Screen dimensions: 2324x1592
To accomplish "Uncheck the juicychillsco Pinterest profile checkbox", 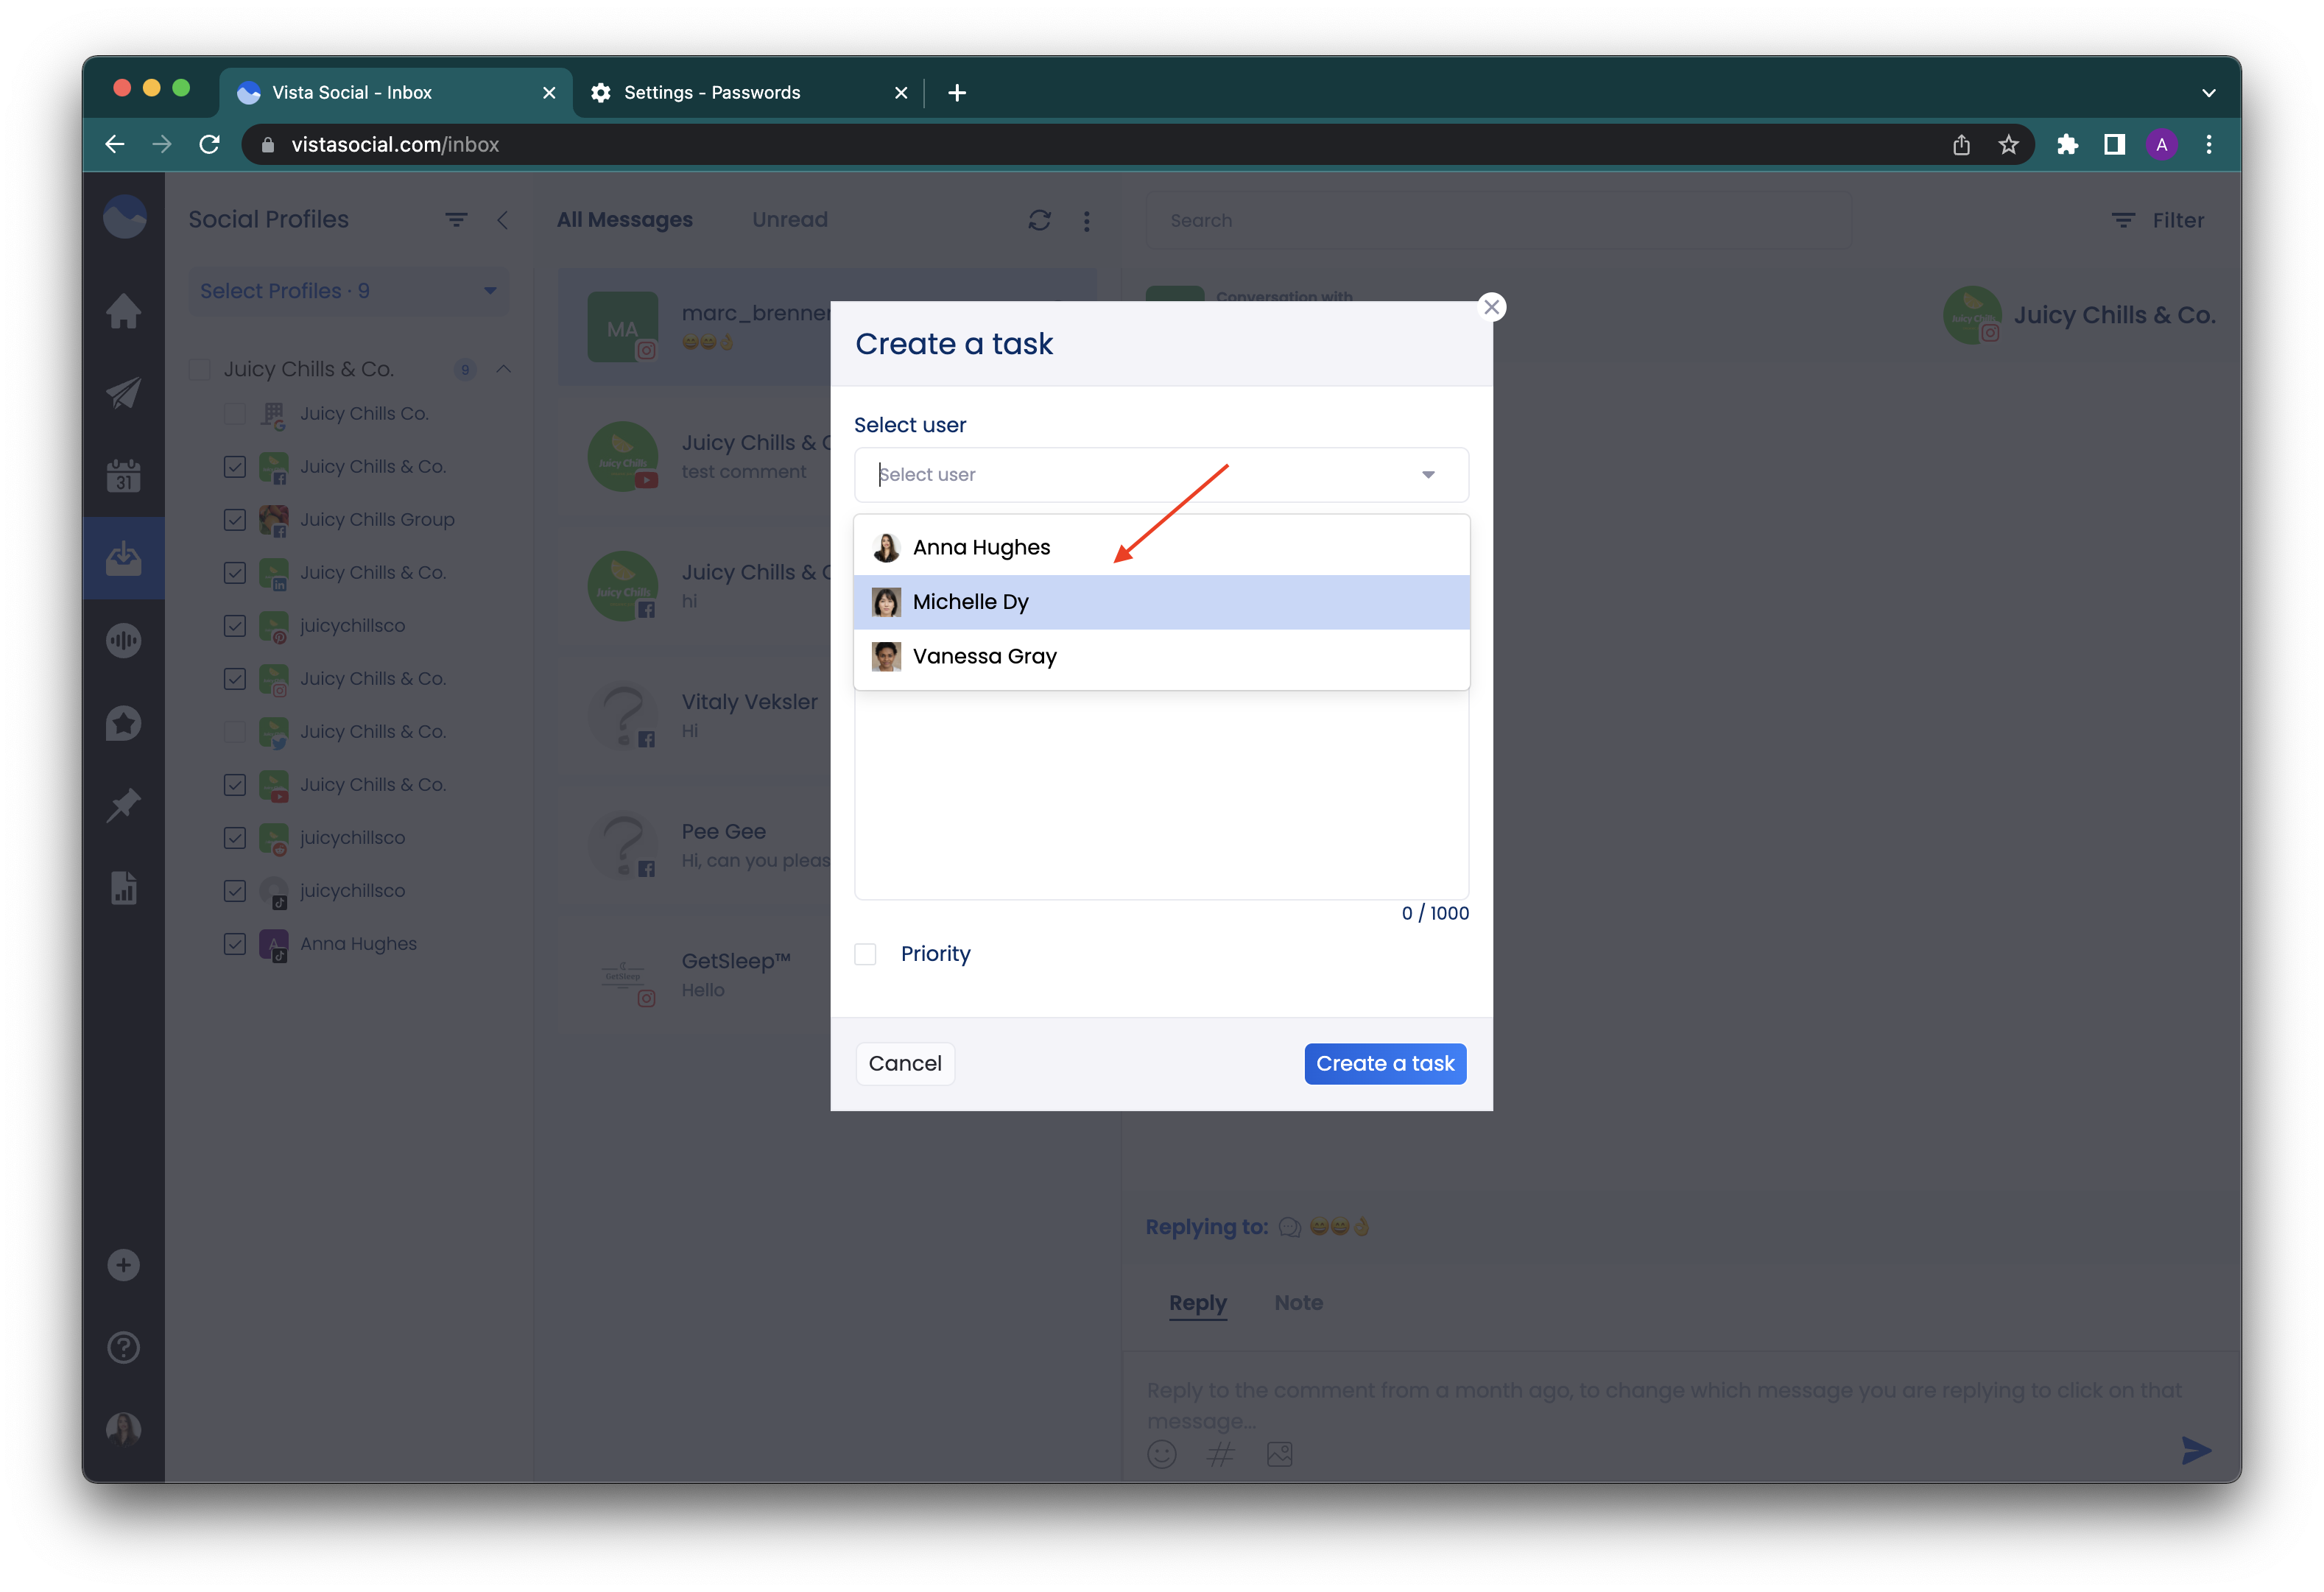I will coord(235,626).
